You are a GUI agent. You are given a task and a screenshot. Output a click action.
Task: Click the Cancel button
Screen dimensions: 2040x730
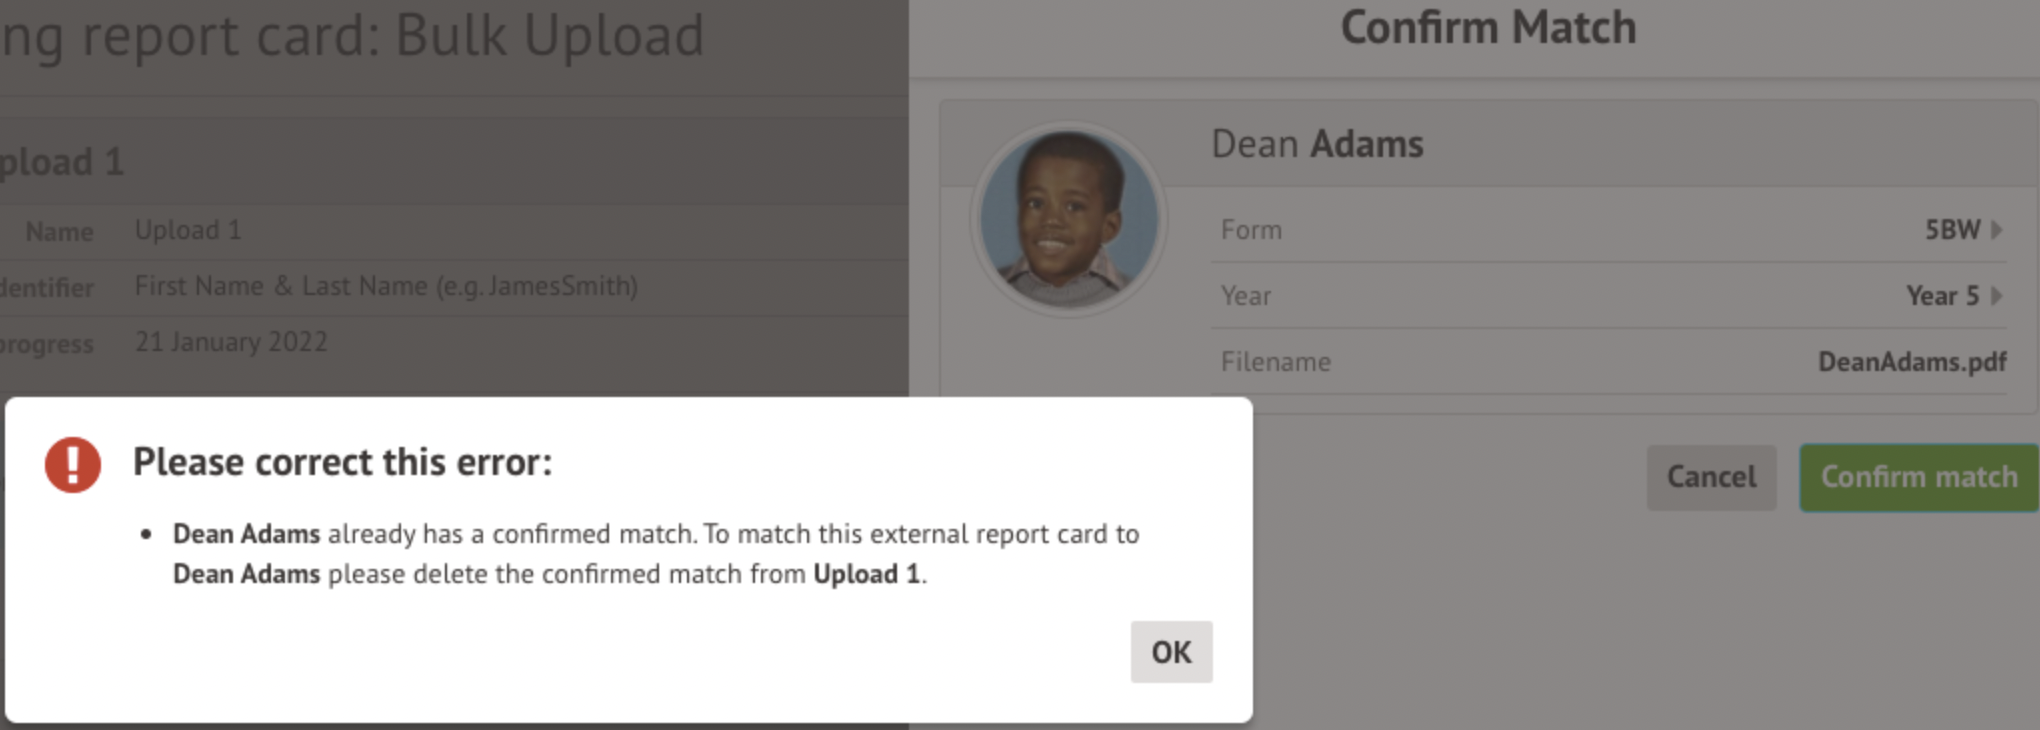pos(1711,477)
